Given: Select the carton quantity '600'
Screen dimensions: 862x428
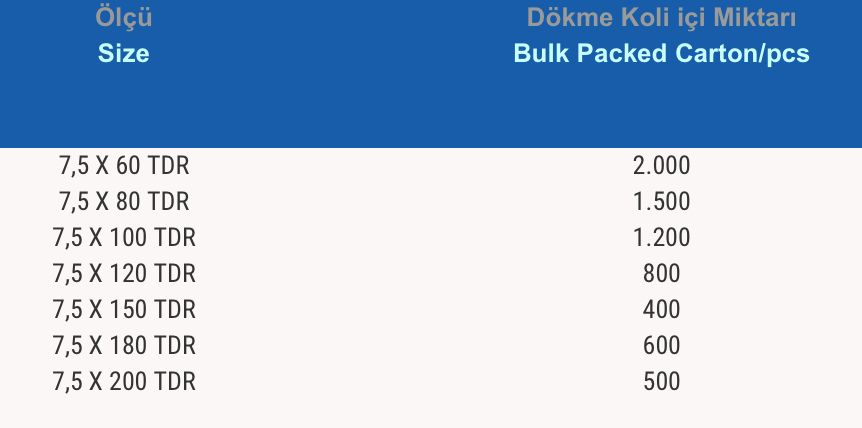Looking at the screenshot, I should [x=661, y=346].
